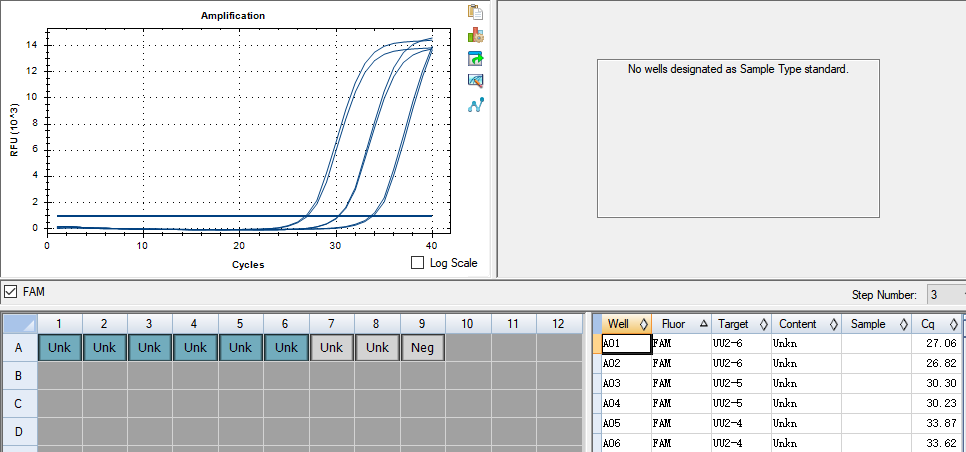
Task: Select unselected well A7 Unk
Action: tap(331, 347)
